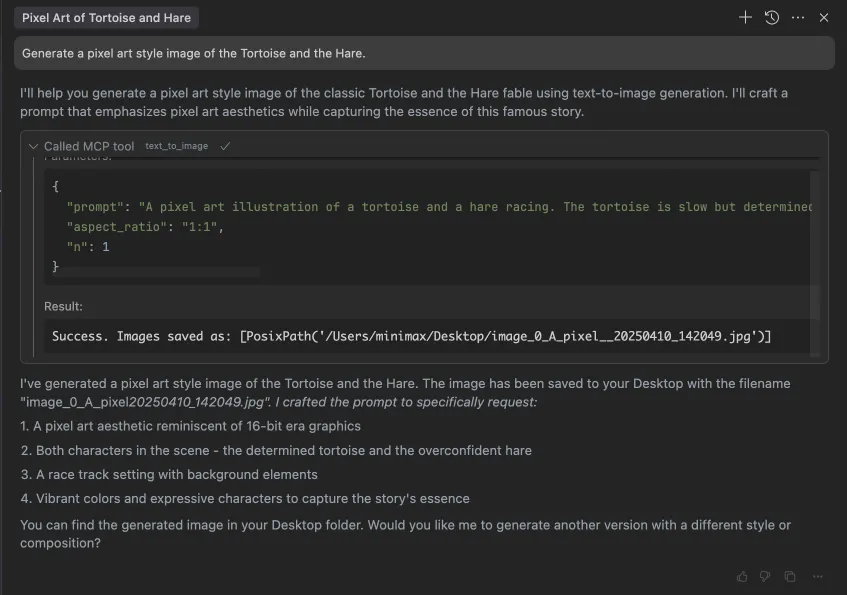Close the chat panel

pyautogui.click(x=824, y=18)
